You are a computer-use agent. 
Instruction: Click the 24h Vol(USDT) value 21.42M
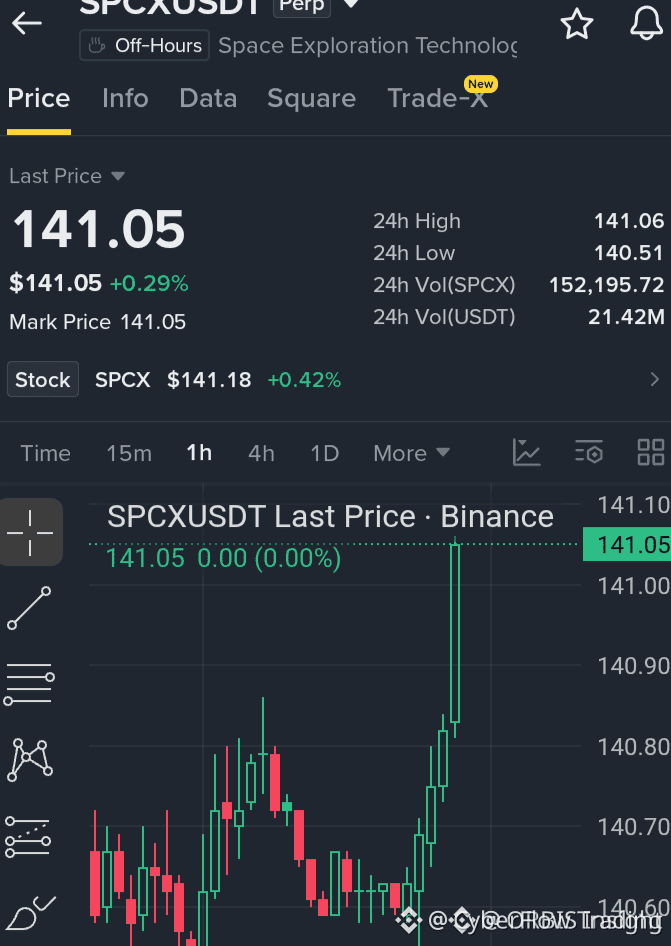626,317
